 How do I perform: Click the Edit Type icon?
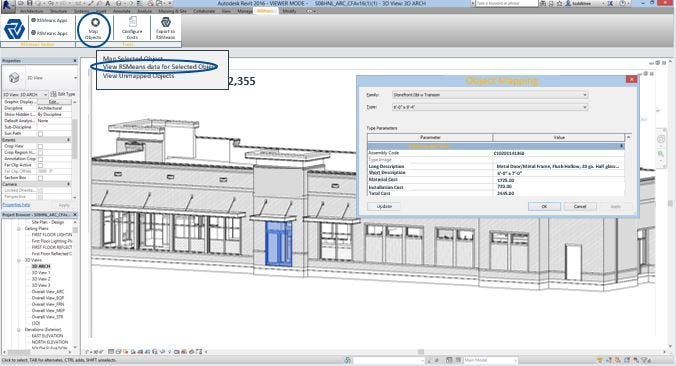53,94
